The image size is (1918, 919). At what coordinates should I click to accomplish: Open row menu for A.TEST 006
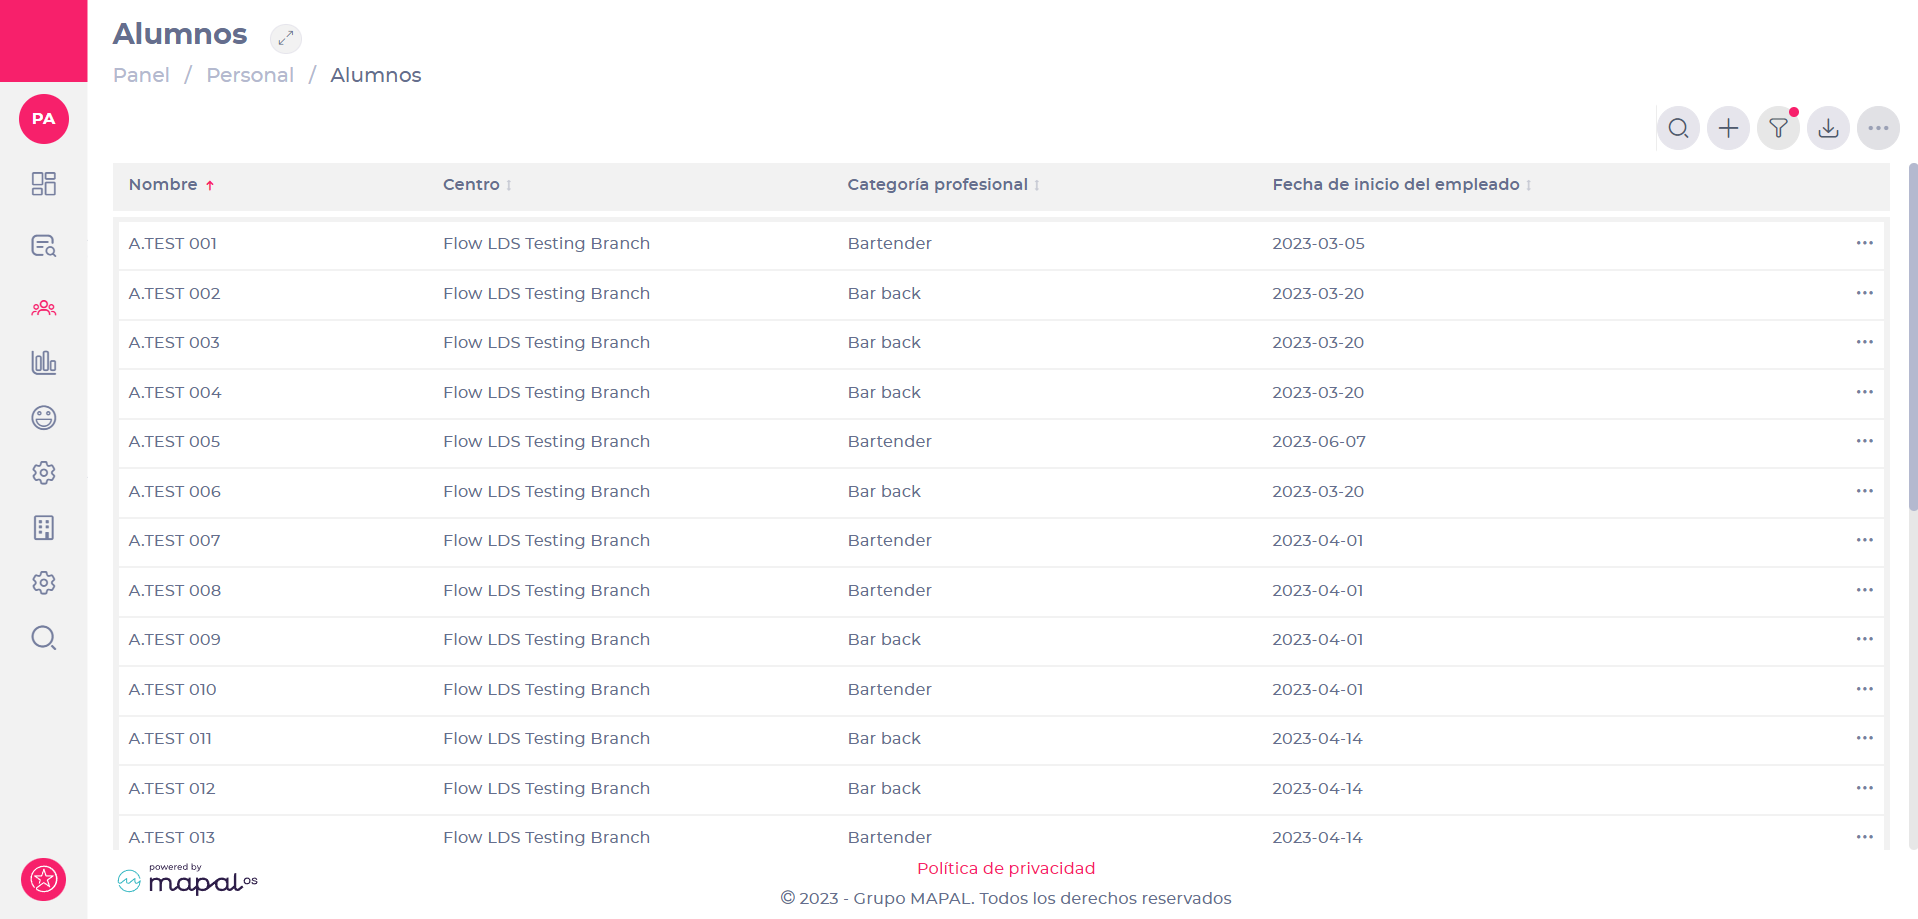pos(1864,491)
